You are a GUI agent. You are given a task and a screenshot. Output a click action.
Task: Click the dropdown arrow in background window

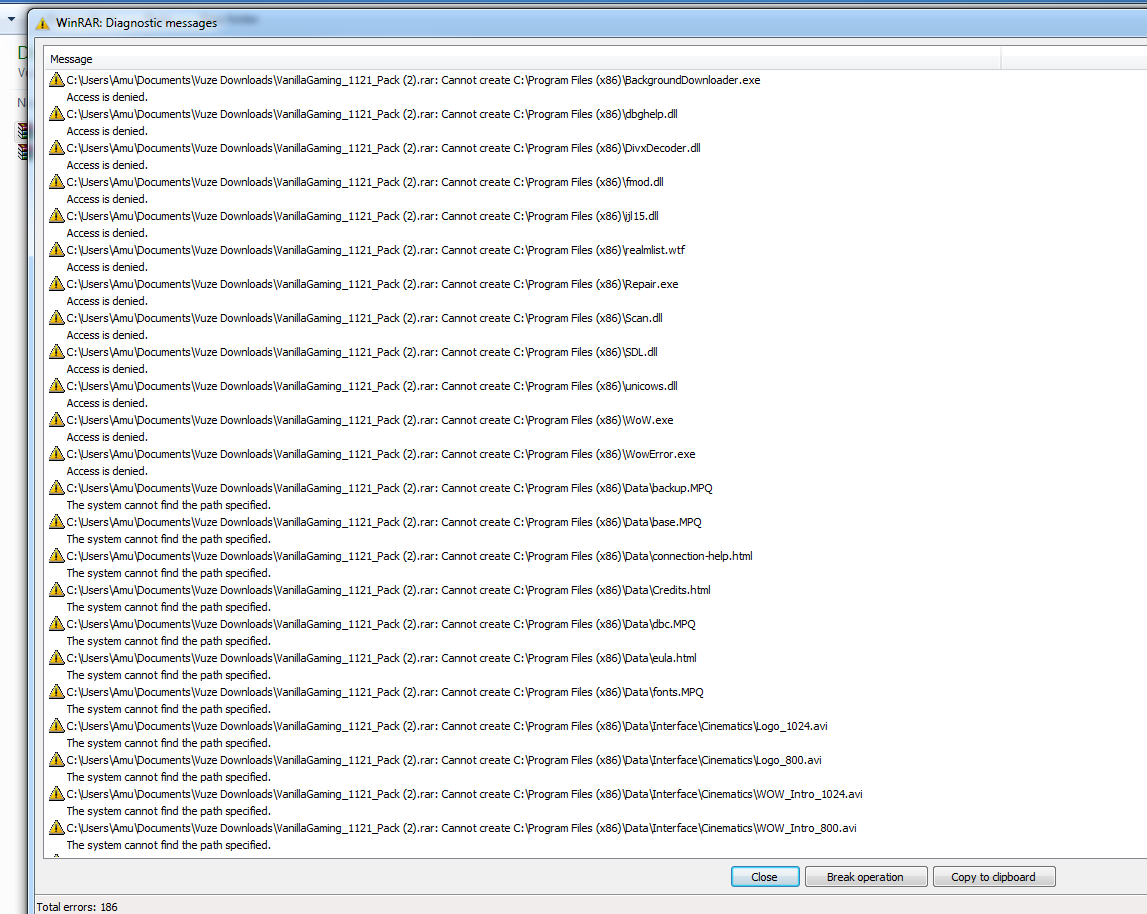click(11, 19)
